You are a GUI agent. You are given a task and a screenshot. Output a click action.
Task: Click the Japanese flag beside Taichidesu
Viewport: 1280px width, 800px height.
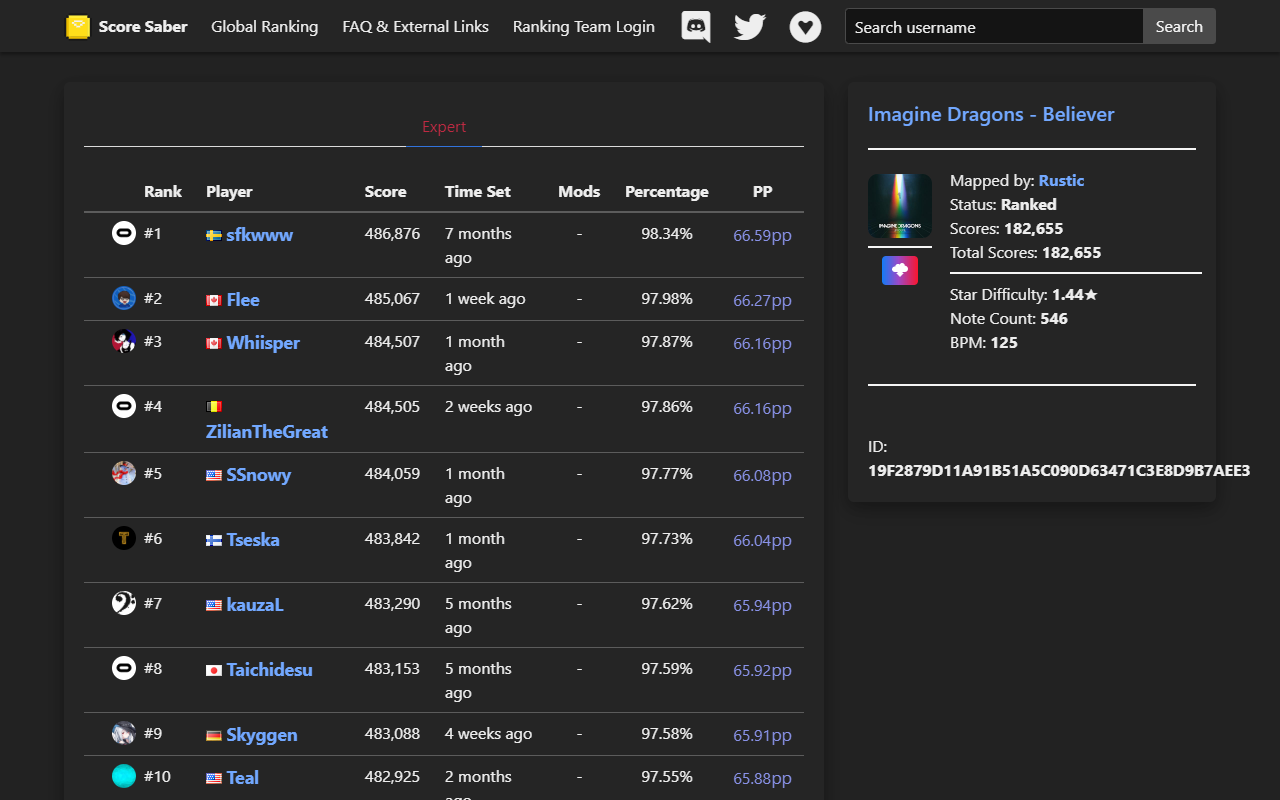(214, 671)
